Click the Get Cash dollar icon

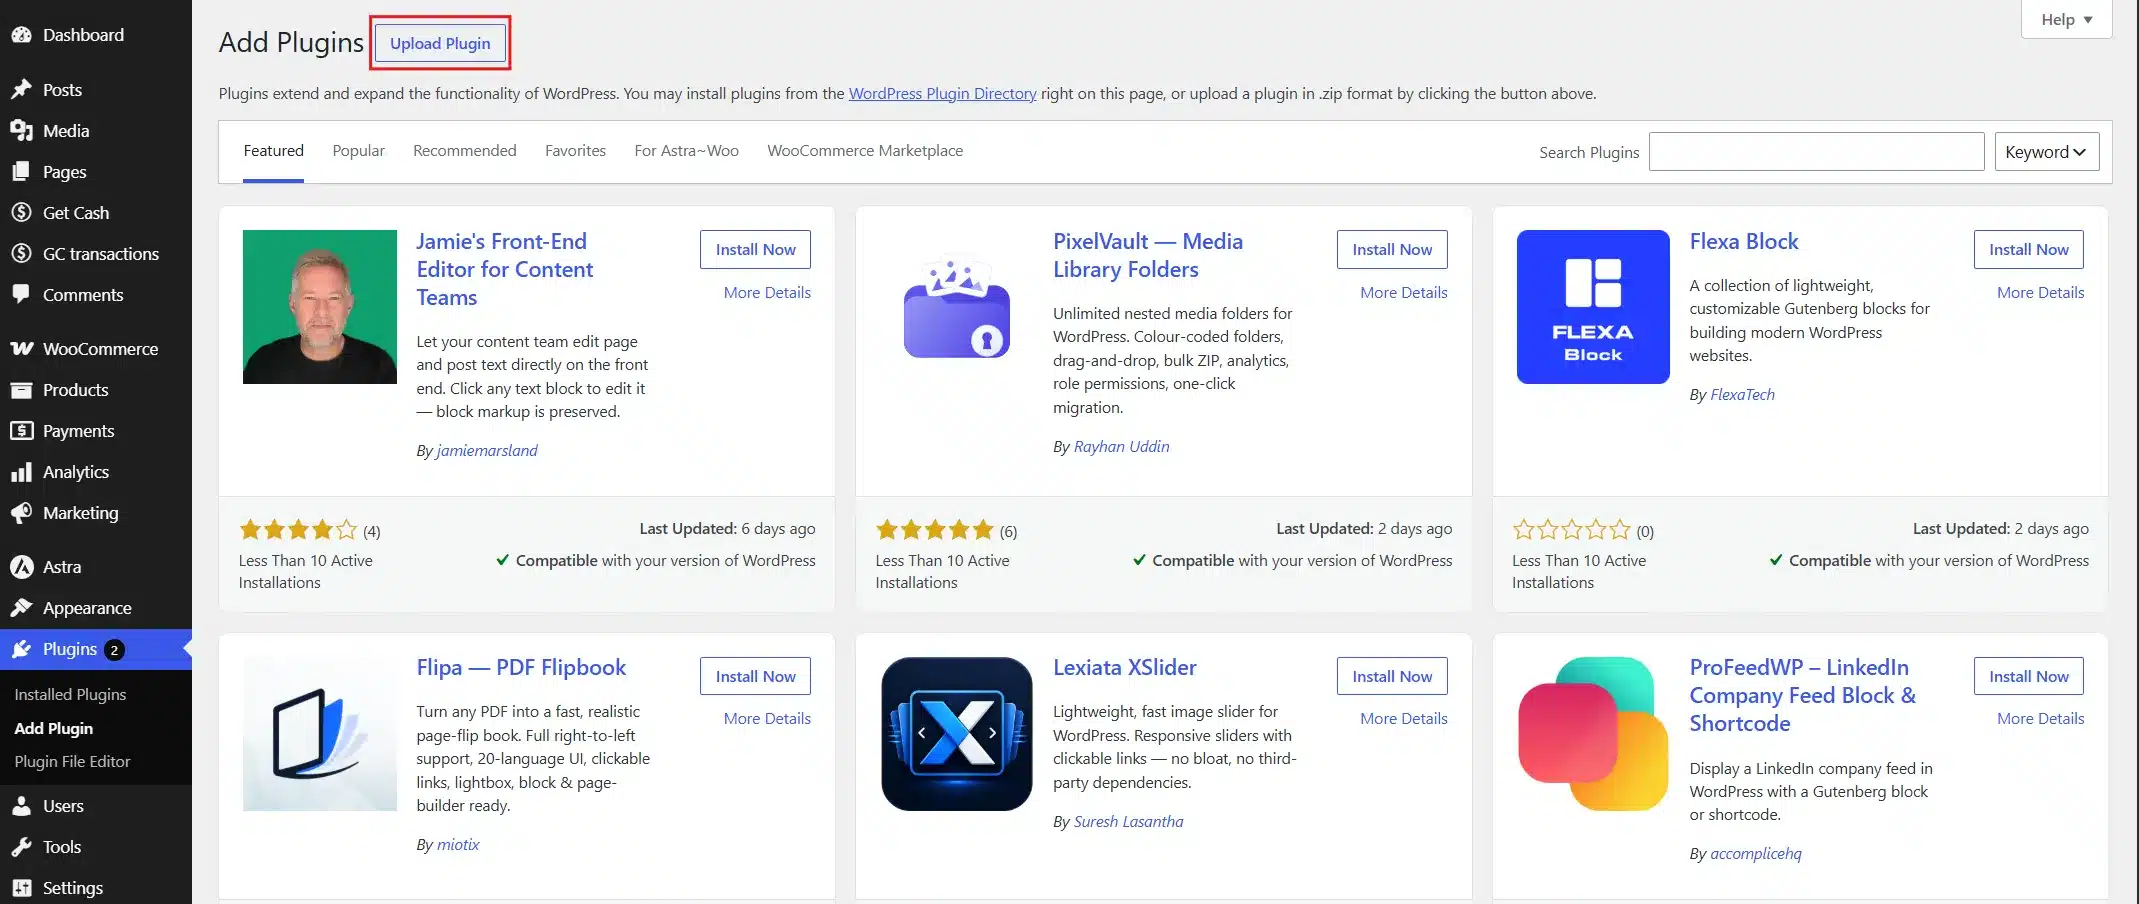click(21, 213)
